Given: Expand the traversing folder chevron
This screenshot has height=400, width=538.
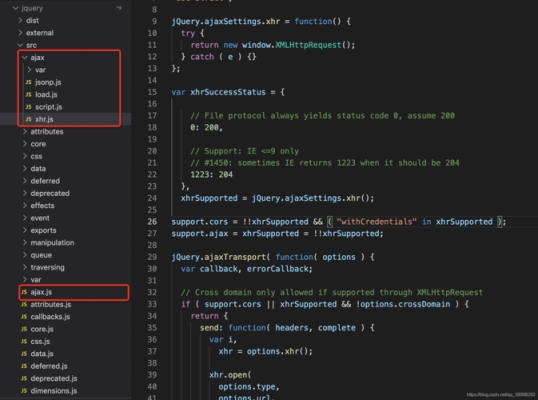Looking at the screenshot, I should pos(25,268).
